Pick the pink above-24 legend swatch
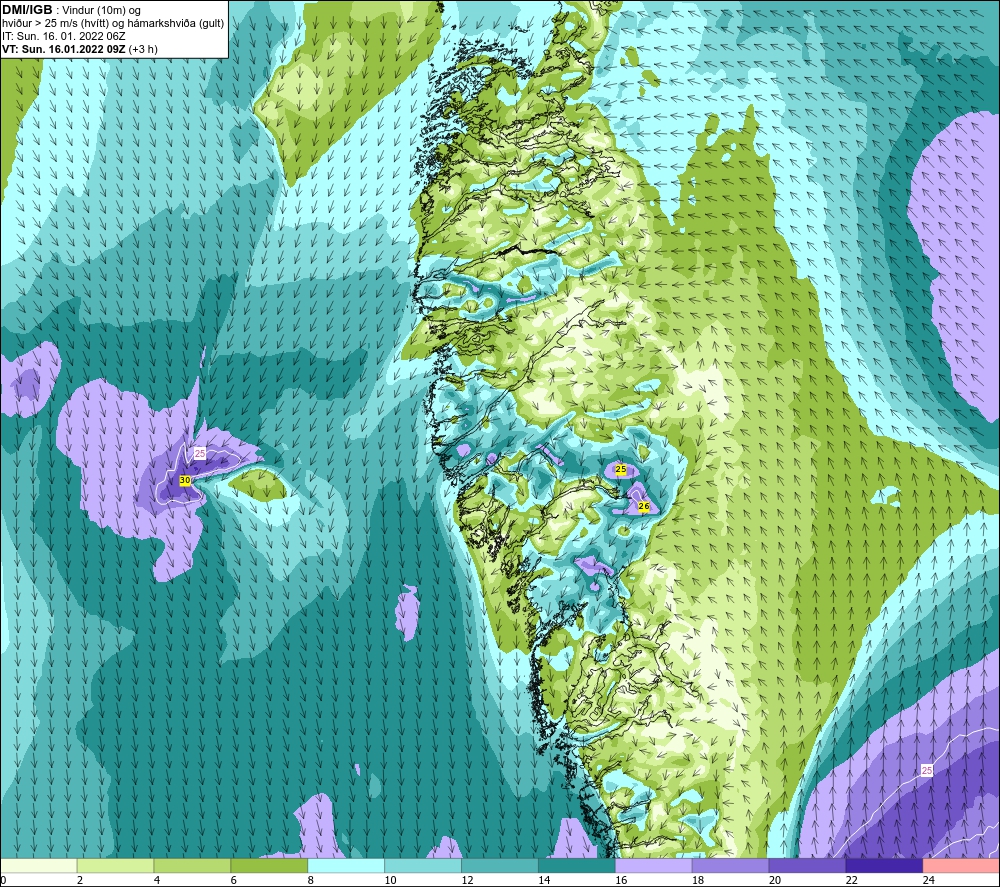This screenshot has height=887, width=1000. point(961,865)
